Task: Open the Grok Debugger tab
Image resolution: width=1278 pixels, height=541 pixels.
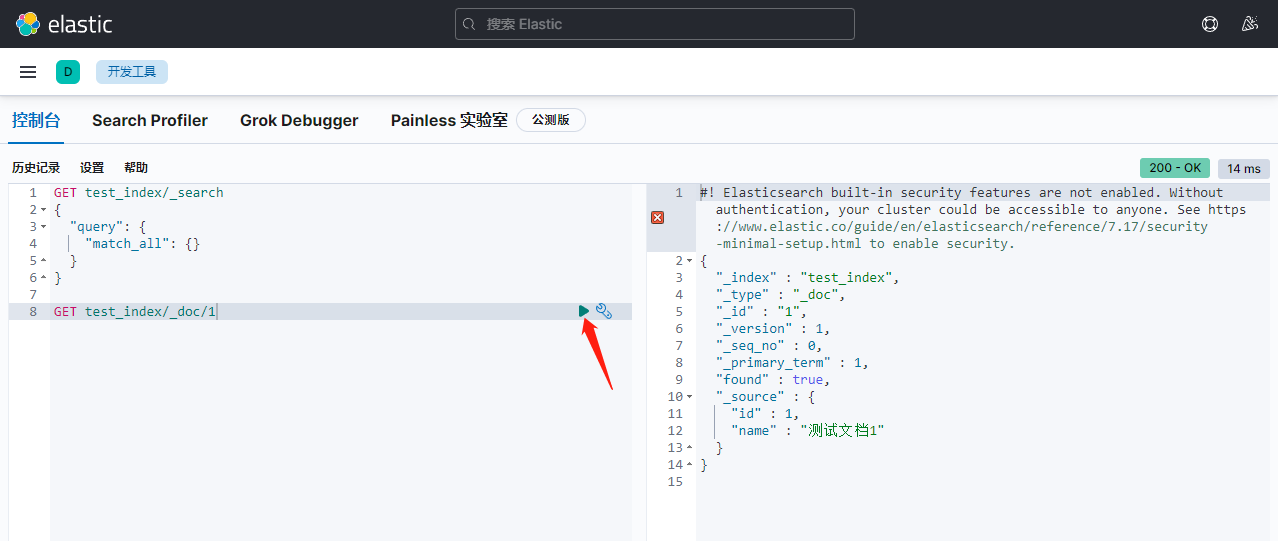Action: [x=299, y=120]
